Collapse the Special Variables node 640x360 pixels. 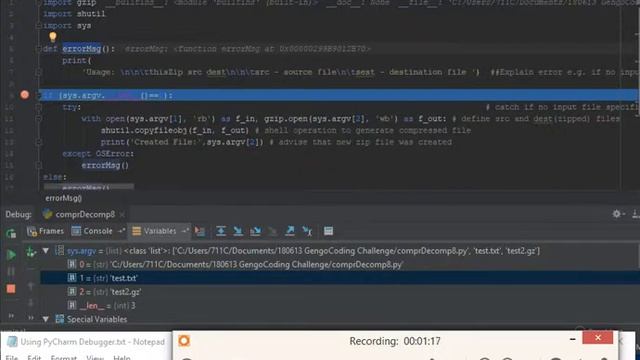coord(46,319)
